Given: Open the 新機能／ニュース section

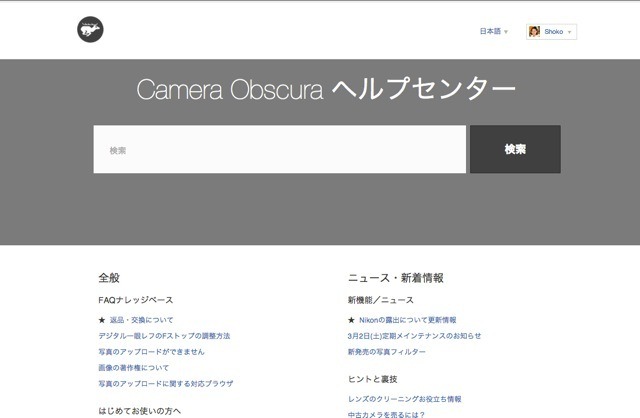Looking at the screenshot, I should coord(380,300).
